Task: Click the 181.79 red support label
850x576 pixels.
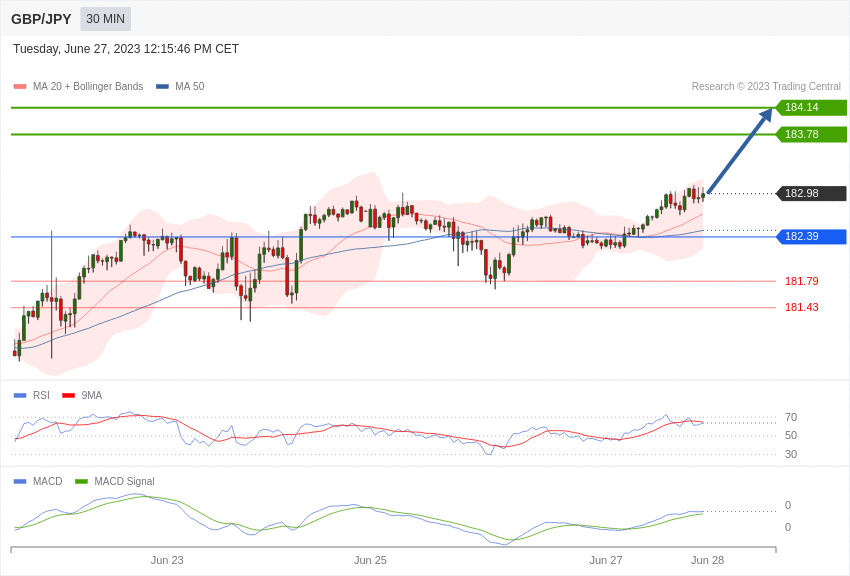Action: [801, 282]
